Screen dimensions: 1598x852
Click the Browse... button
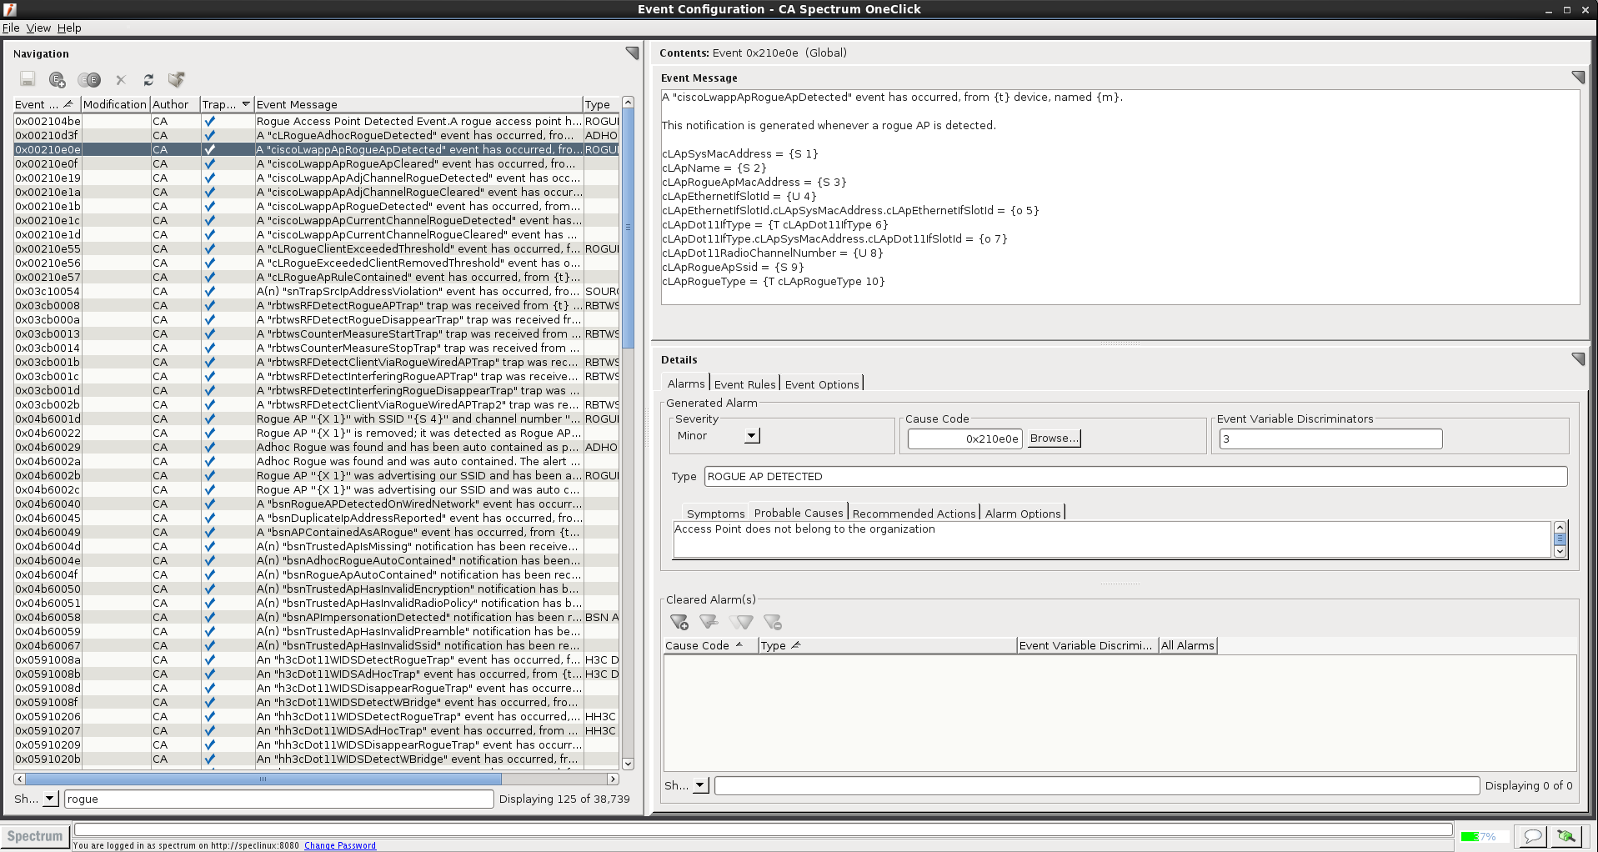pos(1054,438)
